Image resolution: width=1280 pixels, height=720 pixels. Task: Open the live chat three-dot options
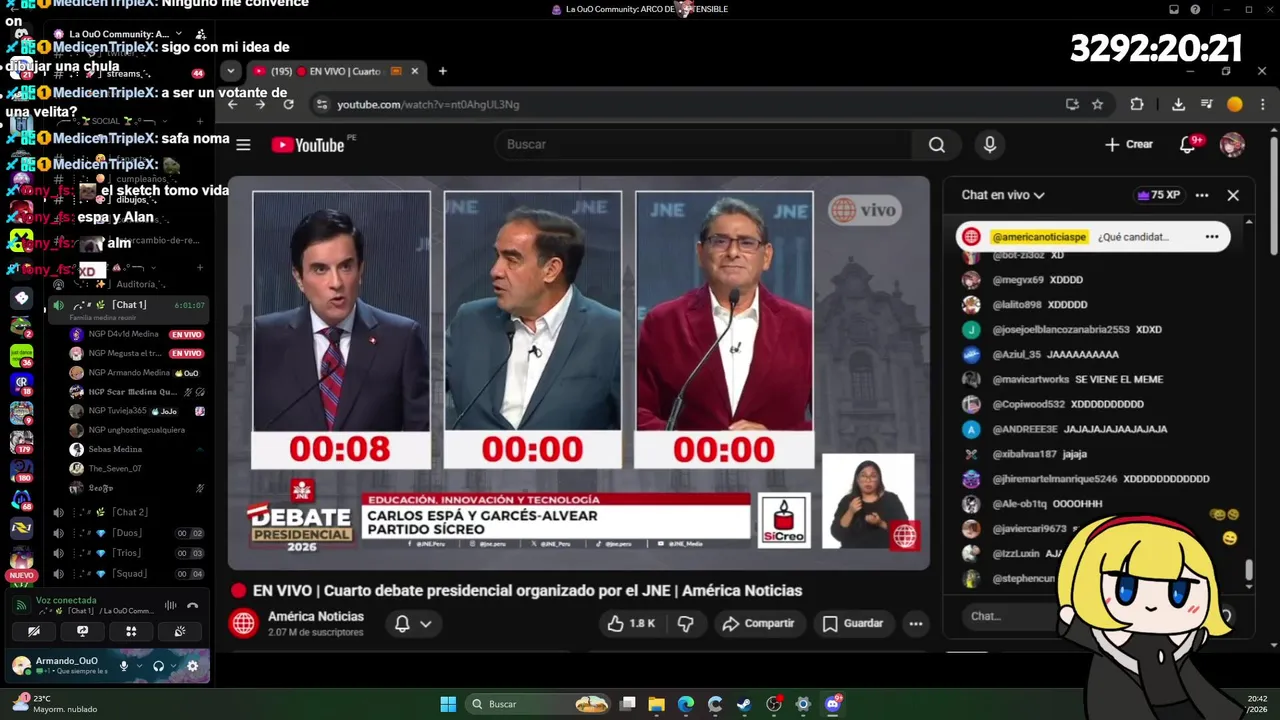[1202, 195]
